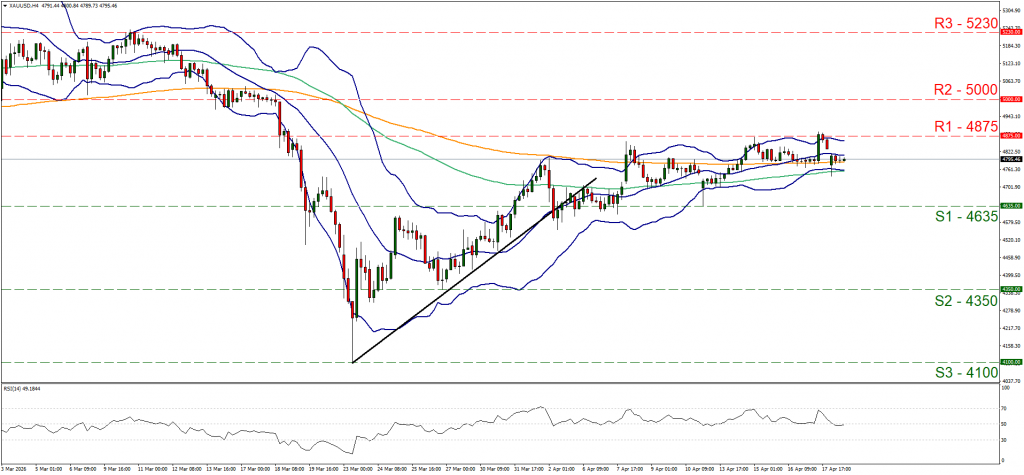
Task: Click the XAUUSD,H4 symbol title text
Action: point(25,5)
